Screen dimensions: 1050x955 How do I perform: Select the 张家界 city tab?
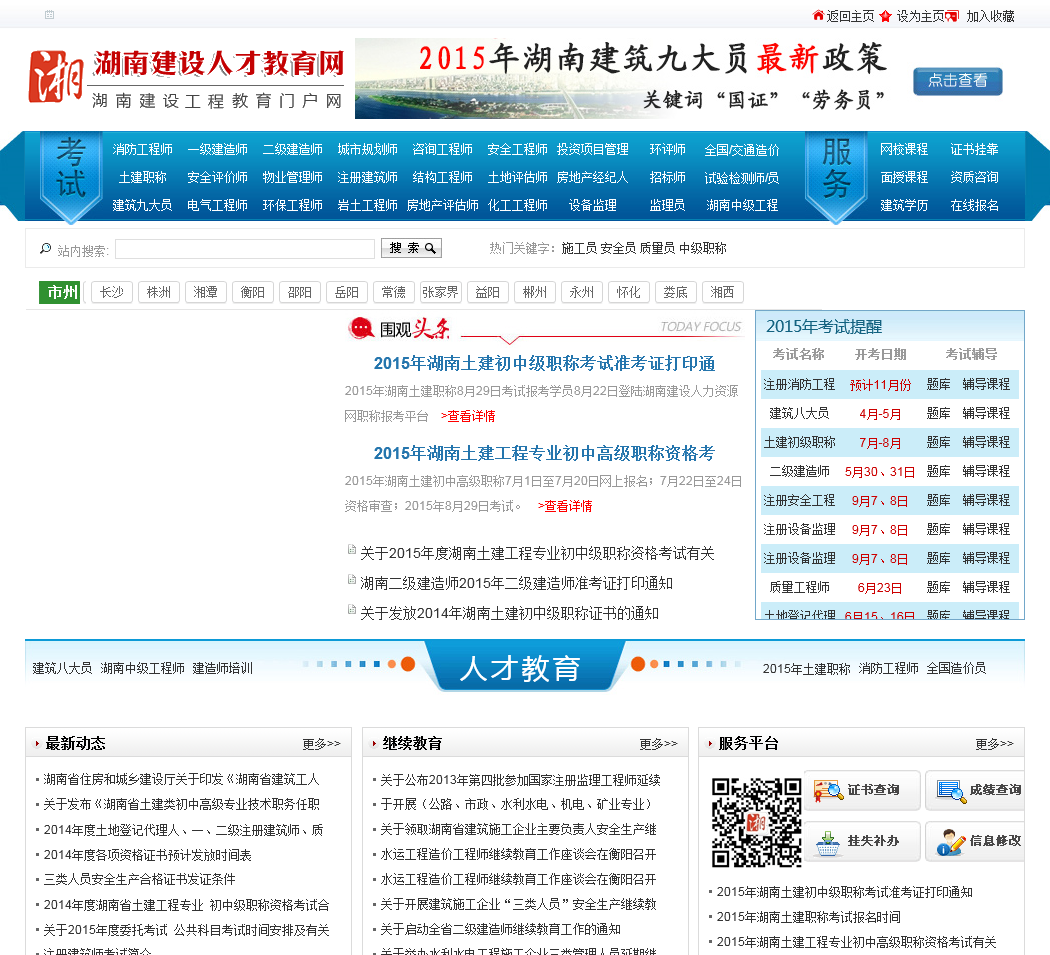(x=441, y=292)
